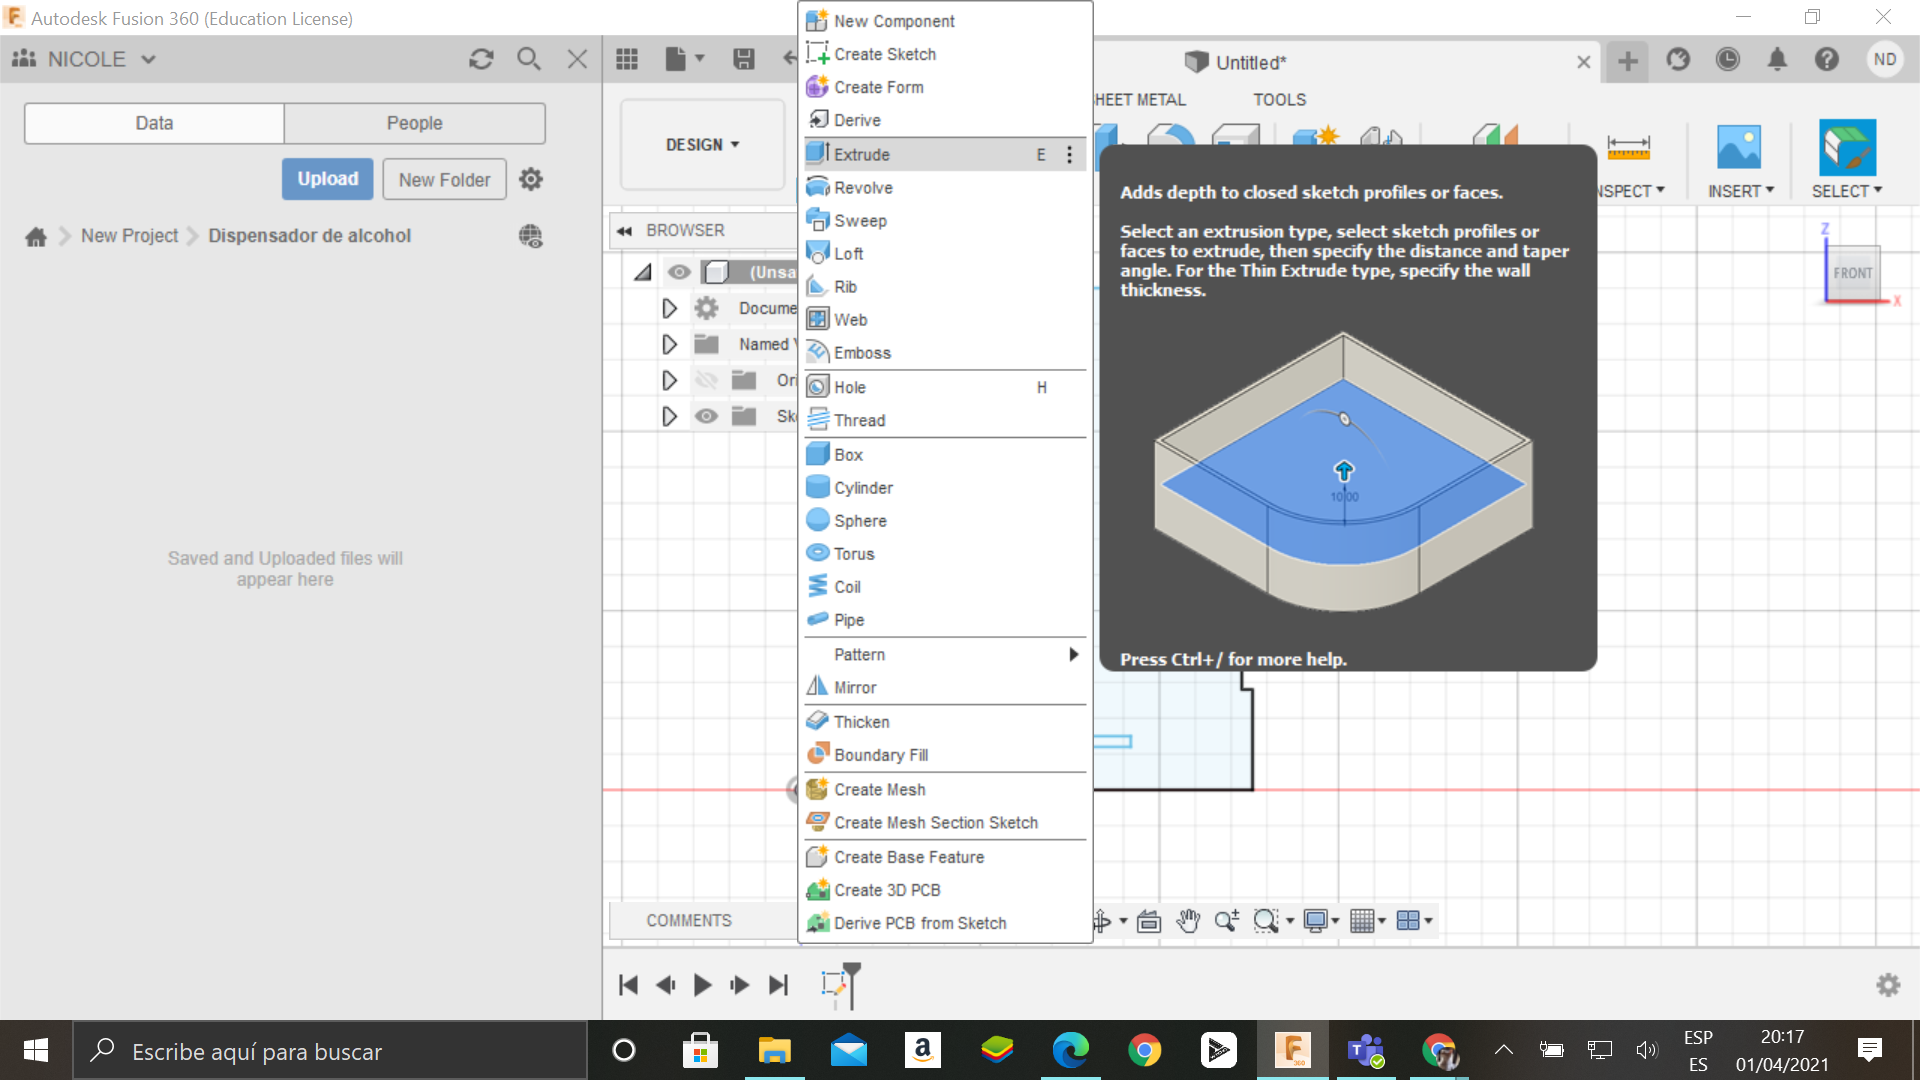This screenshot has width=1920, height=1080.
Task: Save the design with the disk icon
Action: (744, 59)
